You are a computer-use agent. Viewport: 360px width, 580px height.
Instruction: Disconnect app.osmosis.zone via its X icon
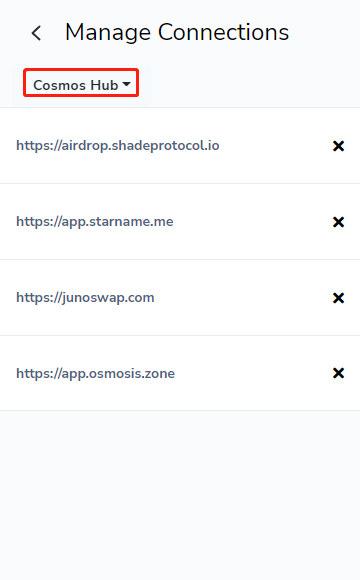(338, 373)
